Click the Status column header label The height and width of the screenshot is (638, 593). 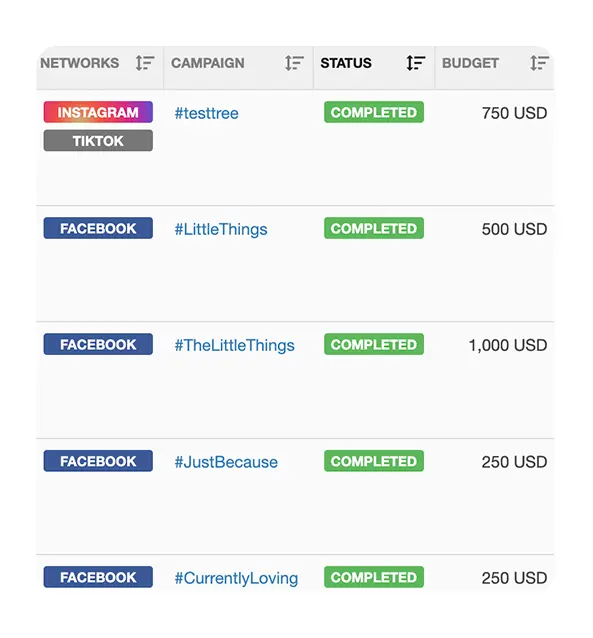(346, 63)
